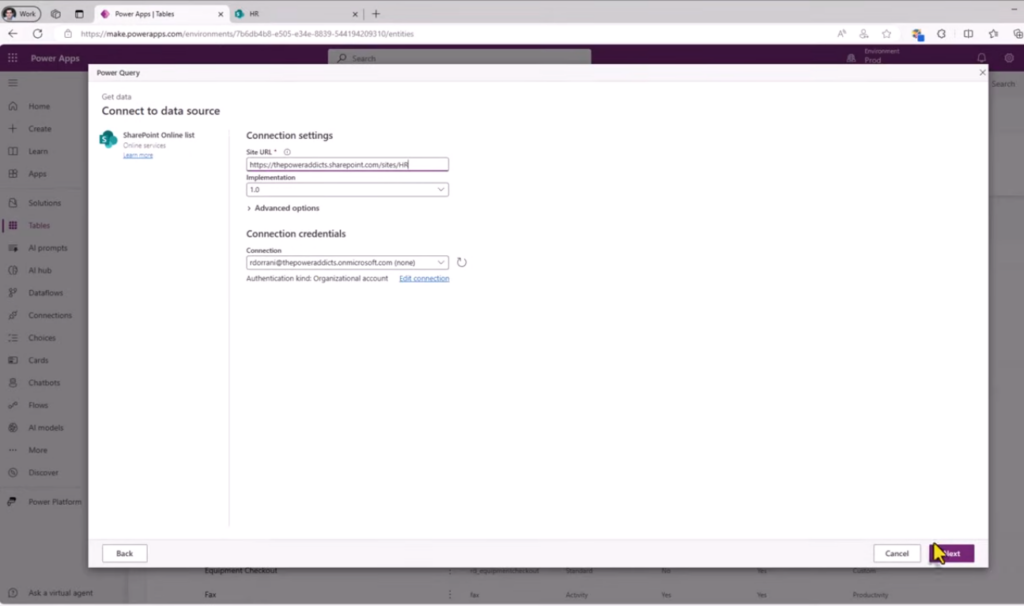Image resolution: width=1024 pixels, height=606 pixels.
Task: Open a new browser tab
Action: [376, 14]
